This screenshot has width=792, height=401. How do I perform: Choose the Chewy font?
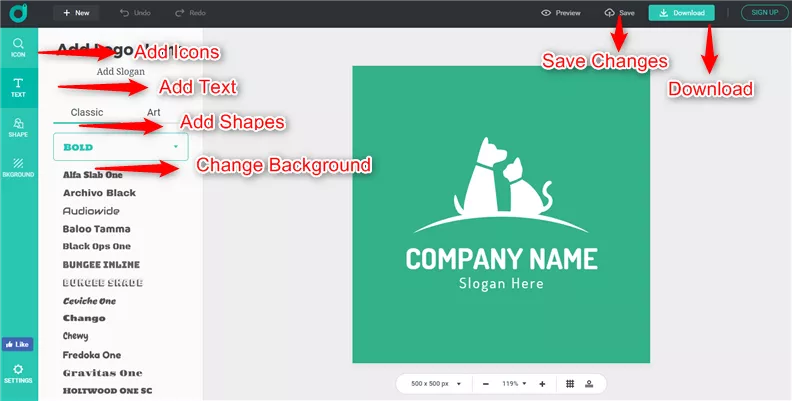[x=75, y=336]
